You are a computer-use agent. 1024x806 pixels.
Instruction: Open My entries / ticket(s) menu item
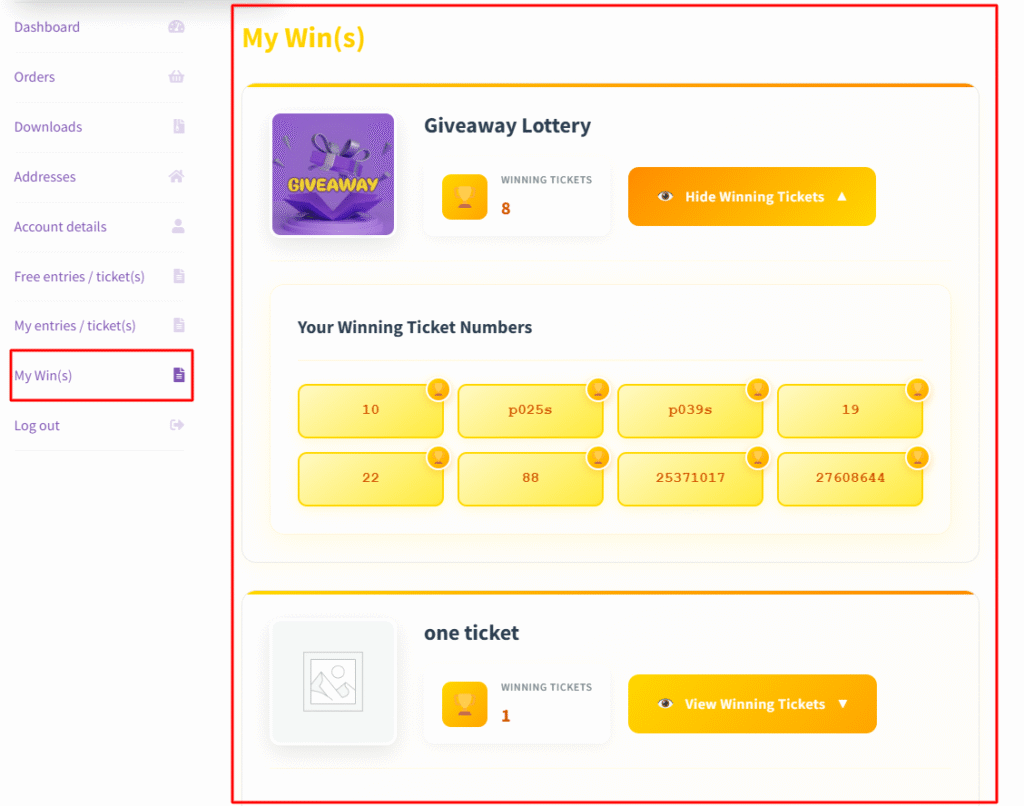click(75, 325)
